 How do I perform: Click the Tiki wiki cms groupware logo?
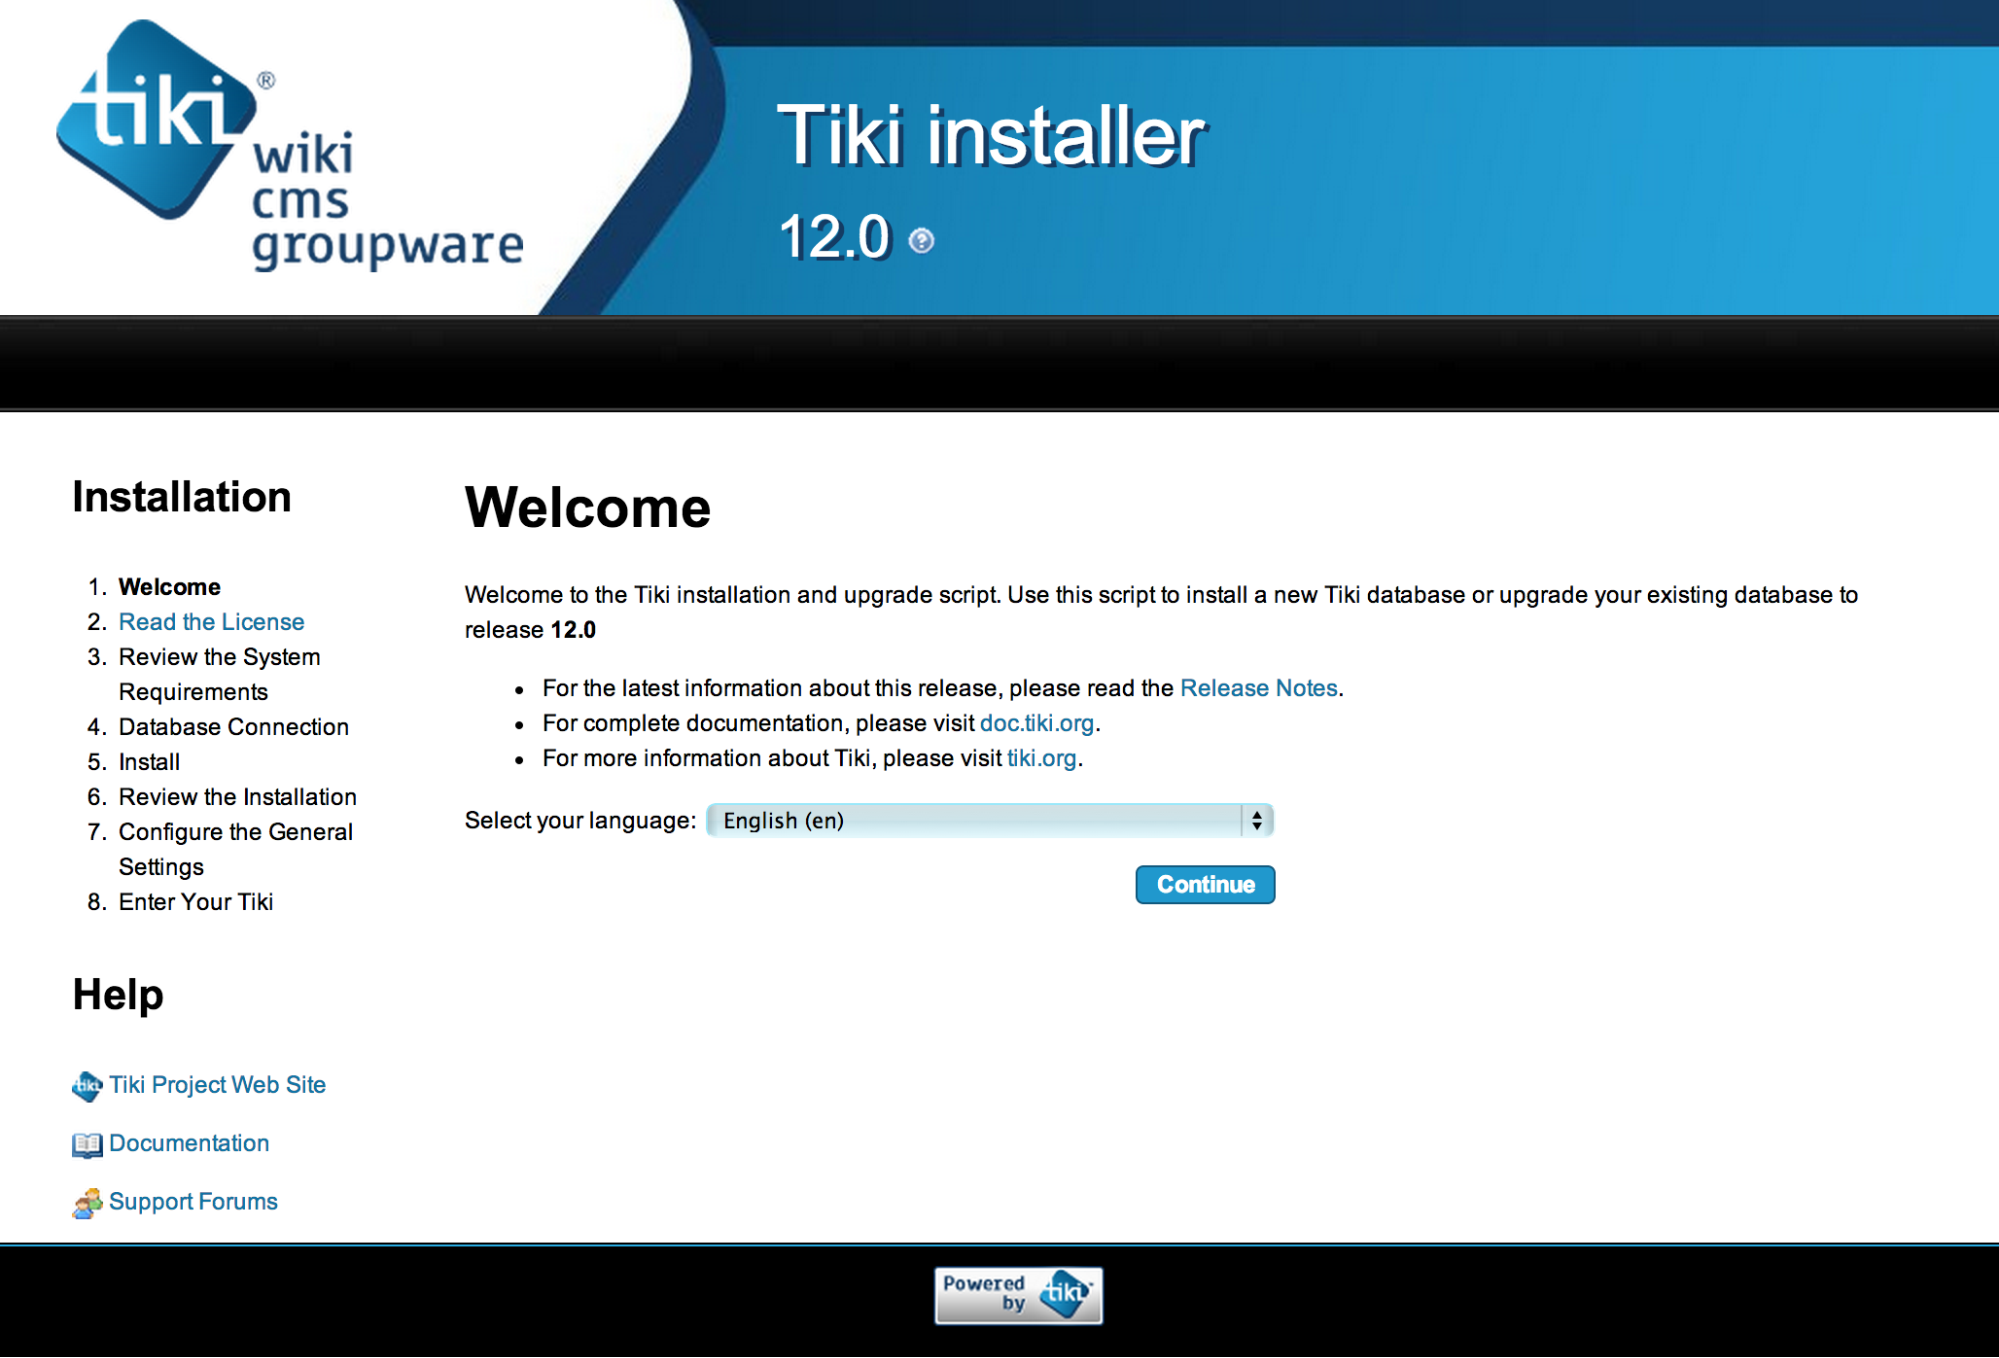click(289, 145)
